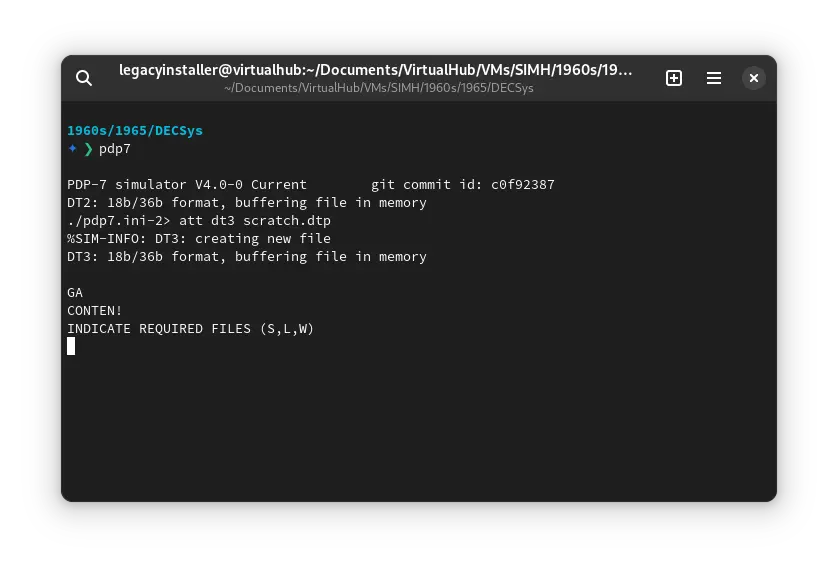This screenshot has height=569, width=838.
Task: Click the blue star prompt symbol
Action: click(x=72, y=149)
